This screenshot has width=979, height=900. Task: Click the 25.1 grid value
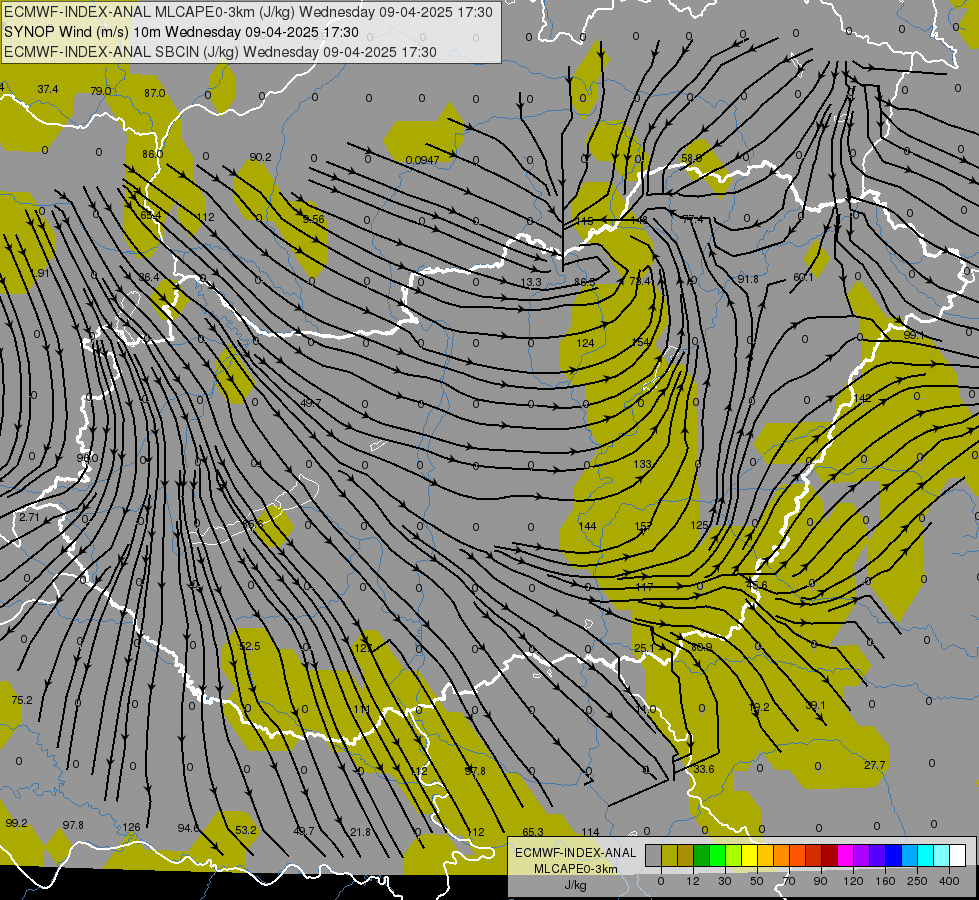[644, 648]
